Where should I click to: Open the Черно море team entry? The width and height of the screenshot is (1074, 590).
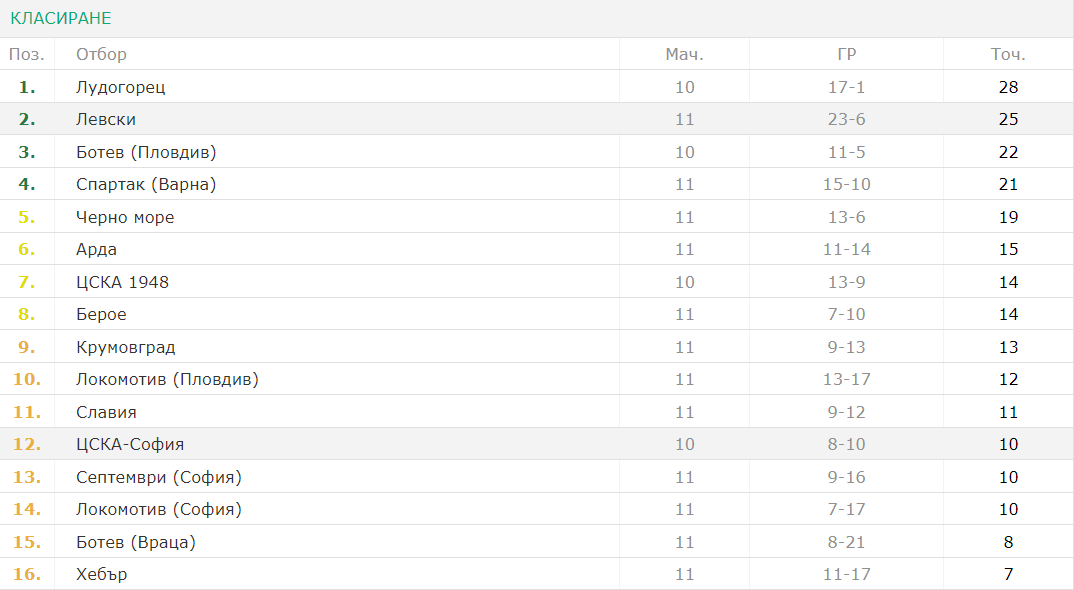point(125,217)
